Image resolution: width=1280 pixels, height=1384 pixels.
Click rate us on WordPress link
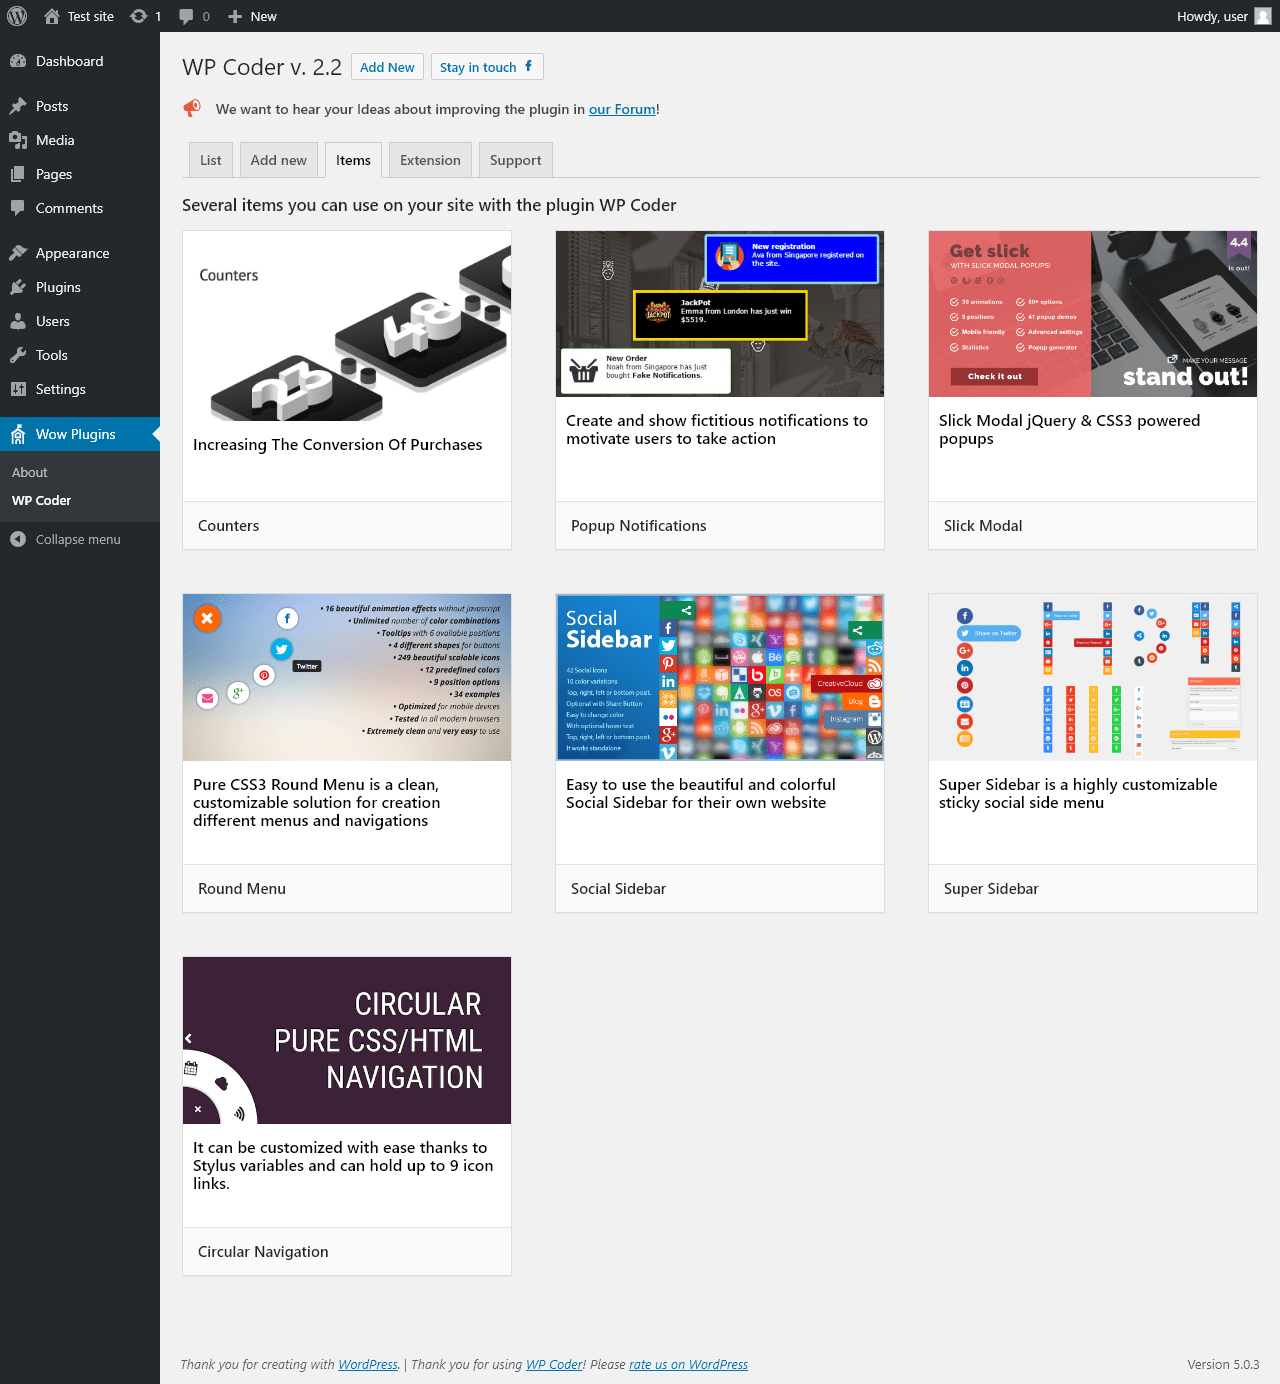pyautogui.click(x=688, y=1364)
